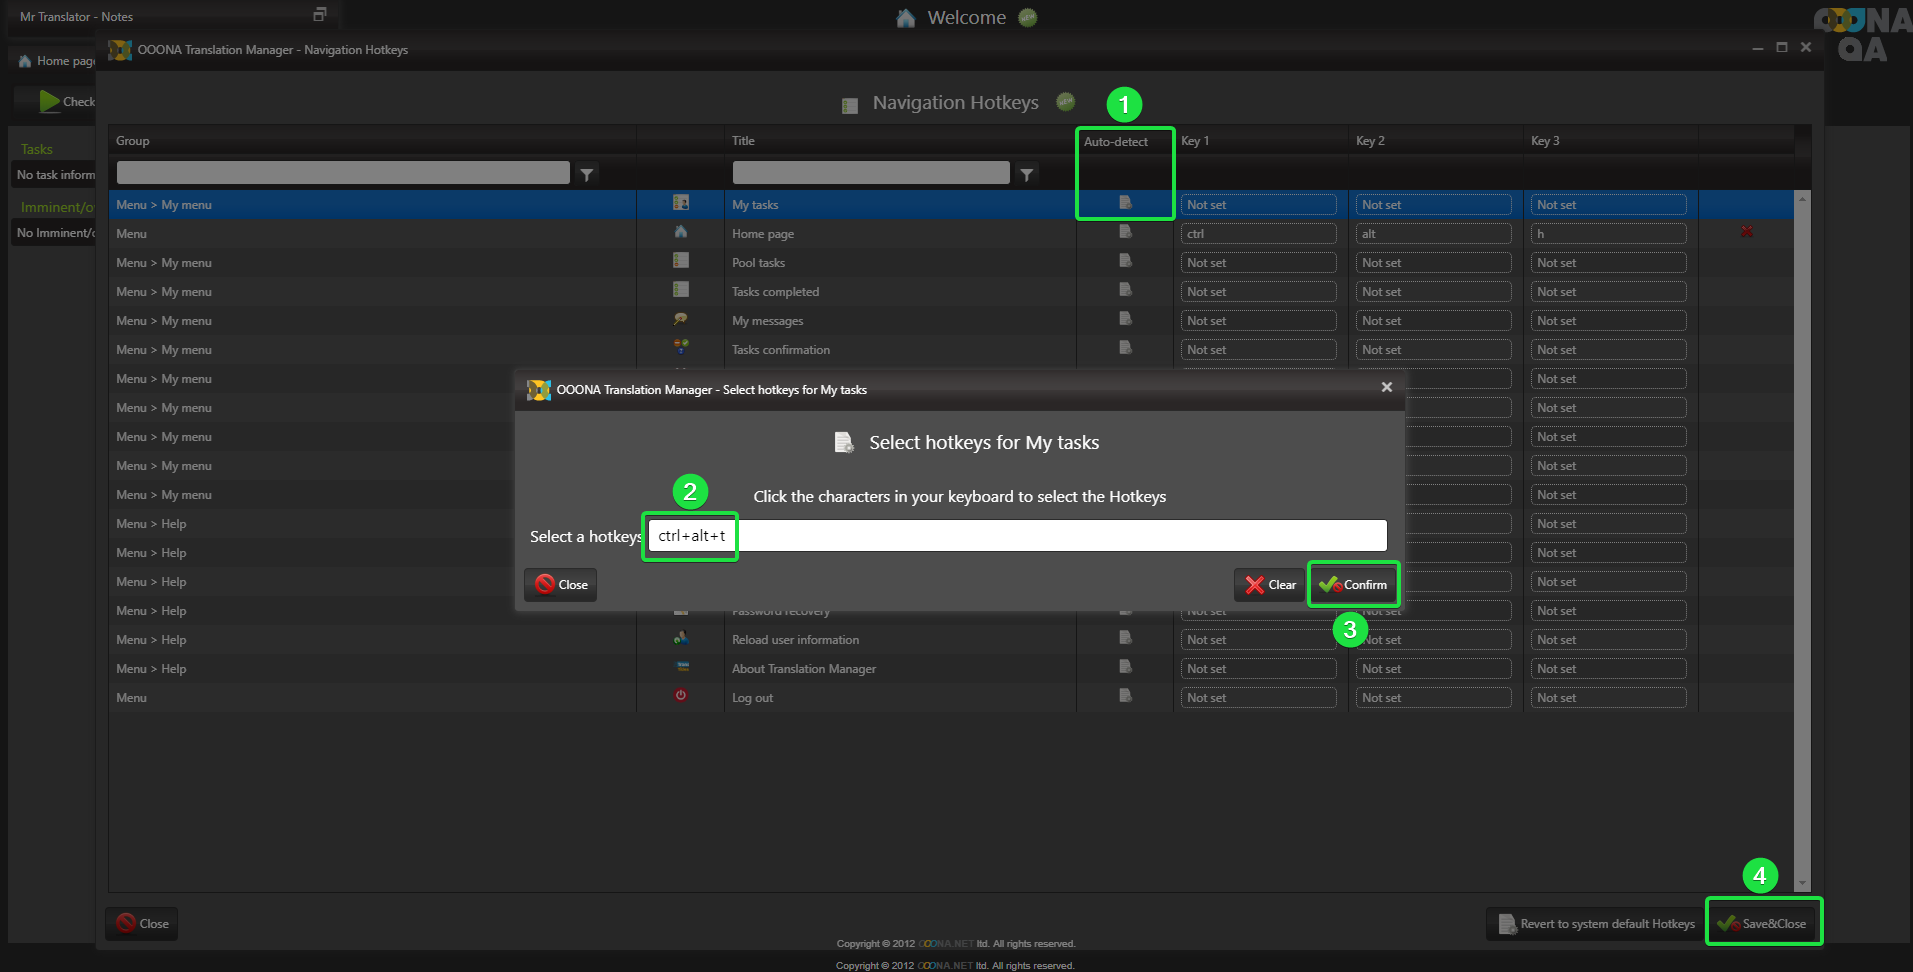The image size is (1913, 972).
Task: Click the Group filter text field
Action: [342, 173]
